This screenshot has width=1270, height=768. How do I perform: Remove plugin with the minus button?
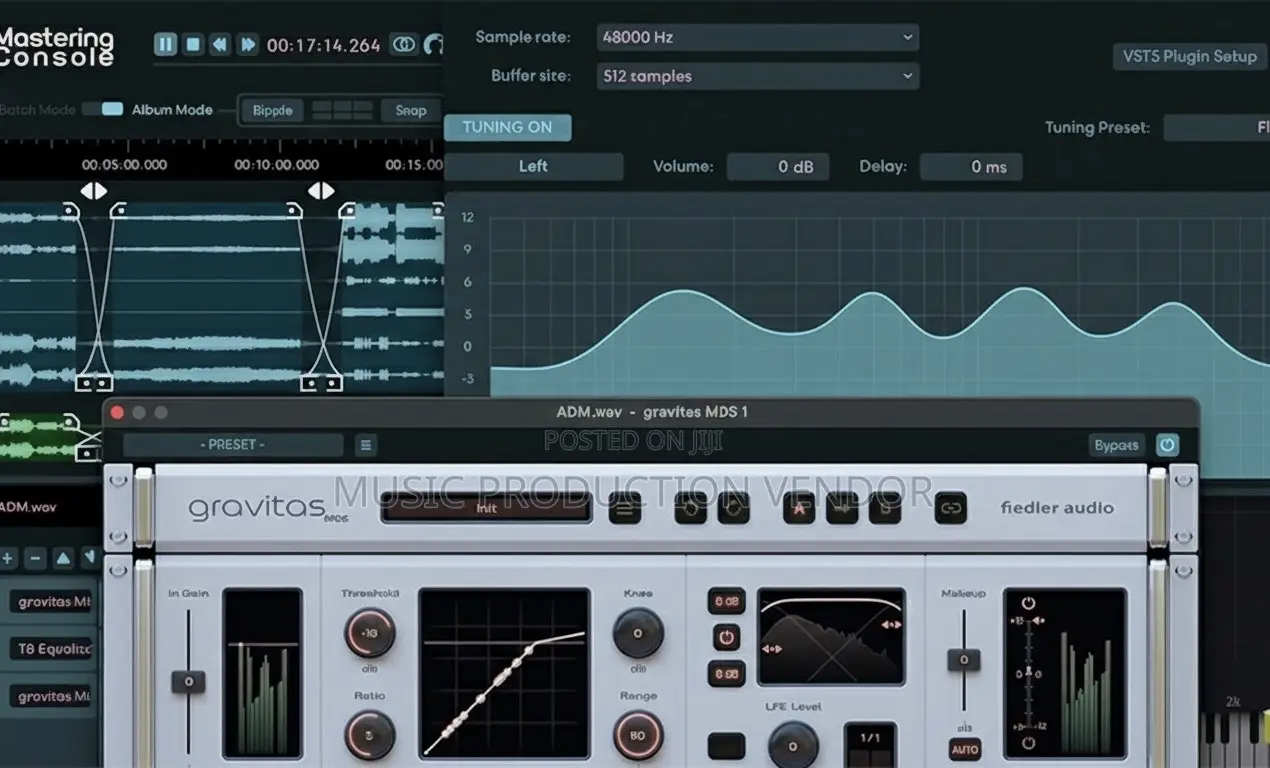point(35,558)
